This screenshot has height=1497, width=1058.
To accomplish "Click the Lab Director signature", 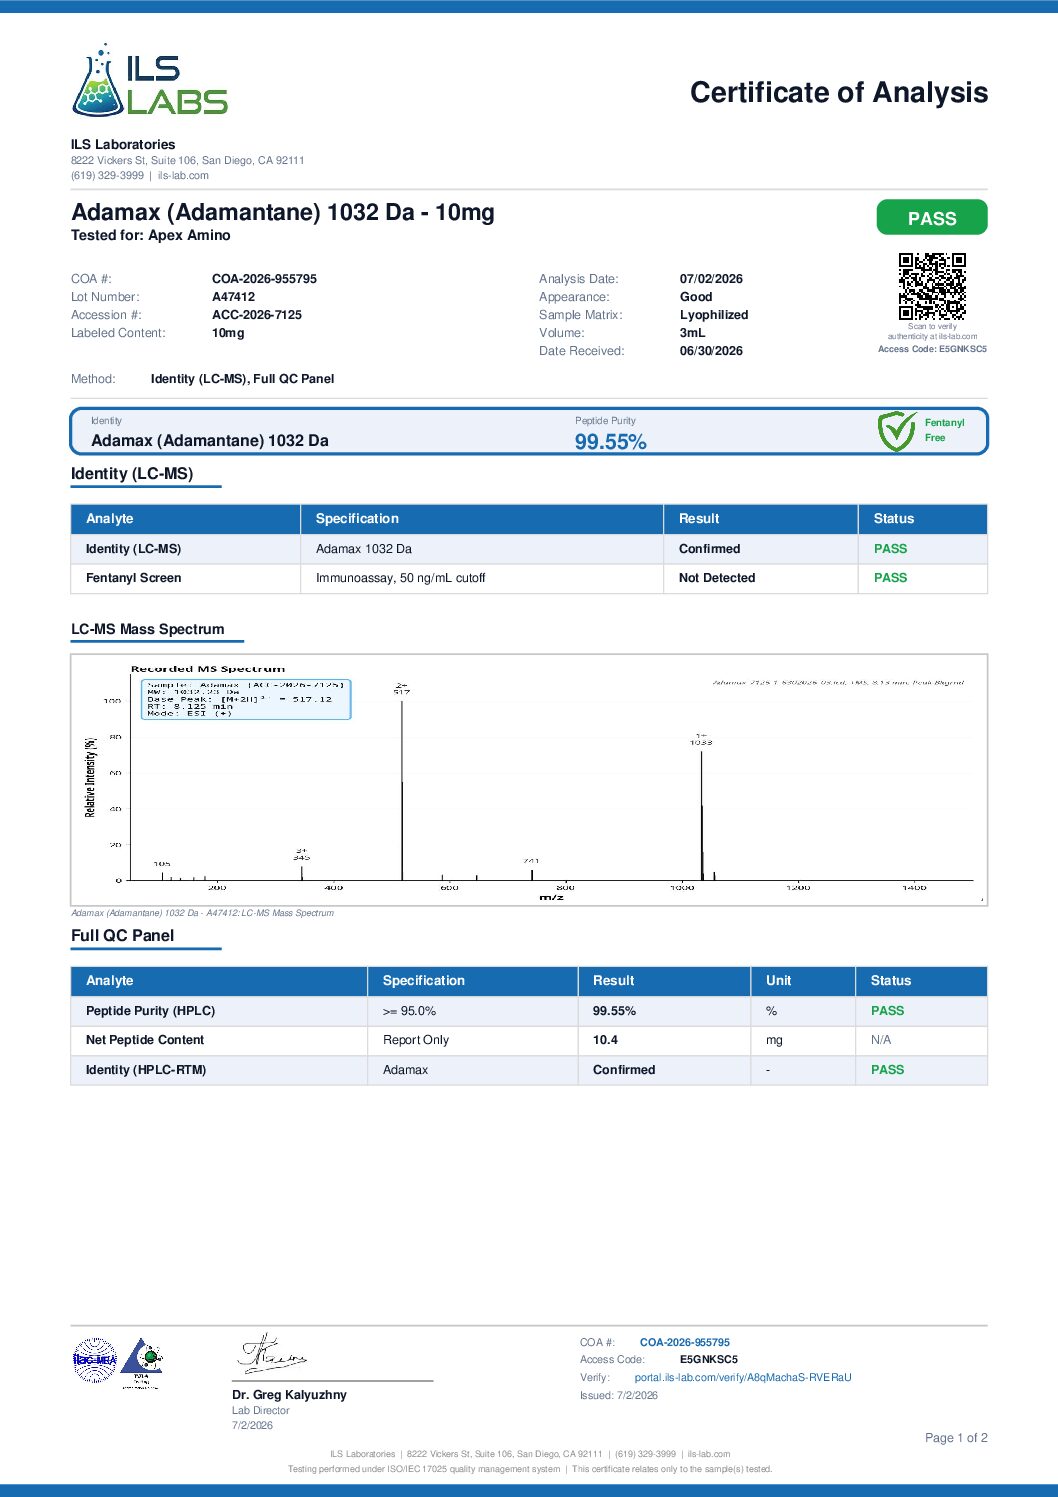I will pos(271,1353).
